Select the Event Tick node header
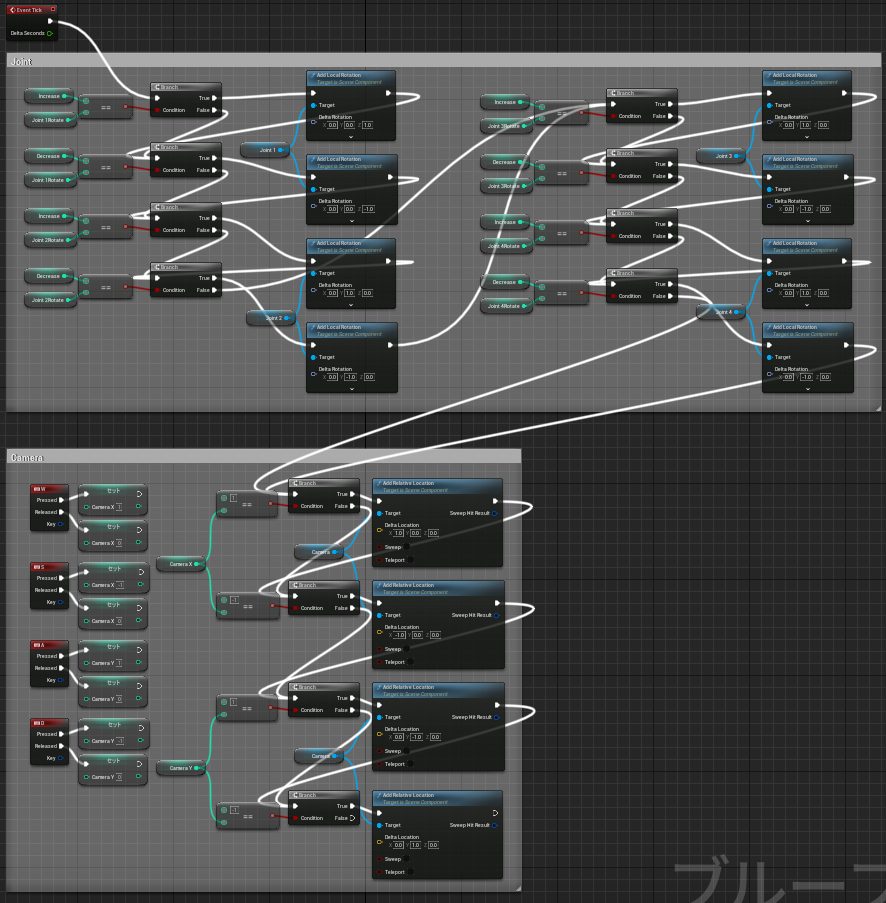 pos(32,10)
